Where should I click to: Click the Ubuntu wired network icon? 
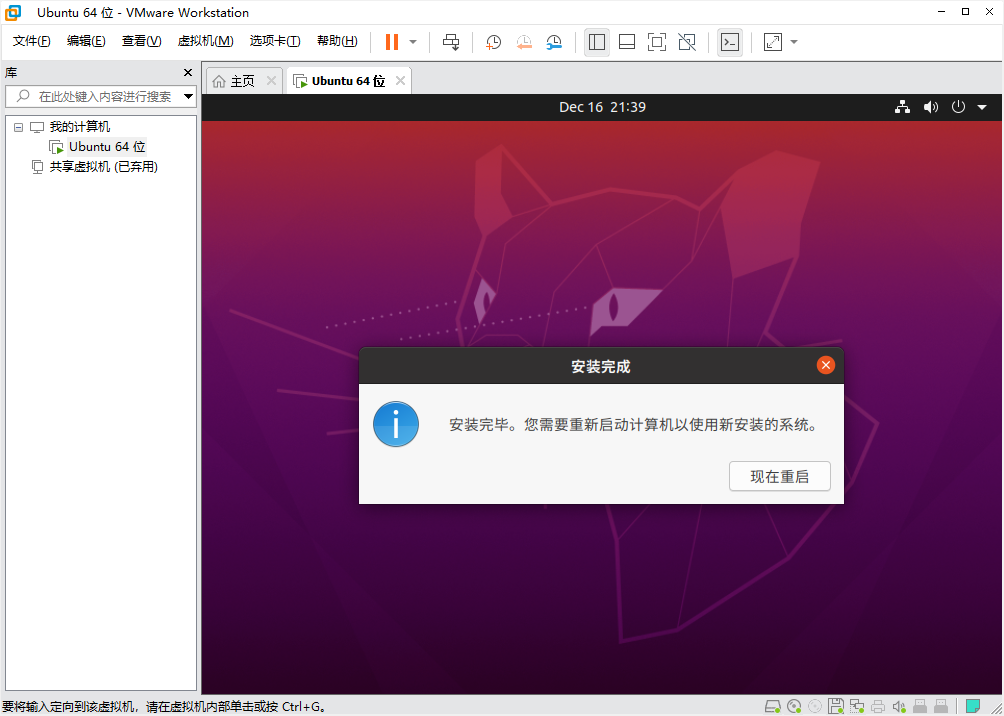tap(902, 107)
